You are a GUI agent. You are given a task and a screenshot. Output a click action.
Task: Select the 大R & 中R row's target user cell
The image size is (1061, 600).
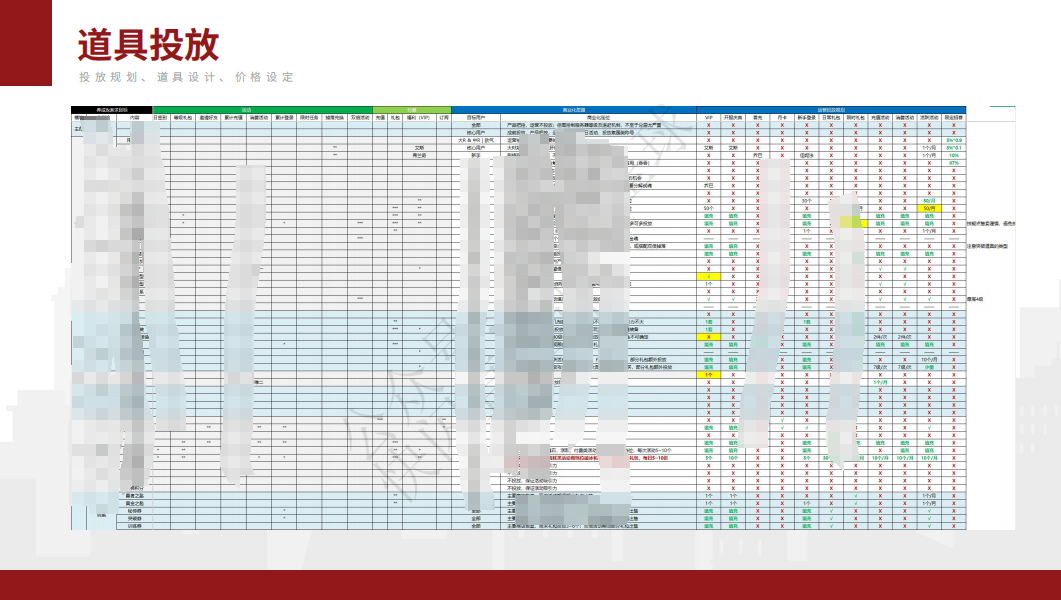(476, 140)
